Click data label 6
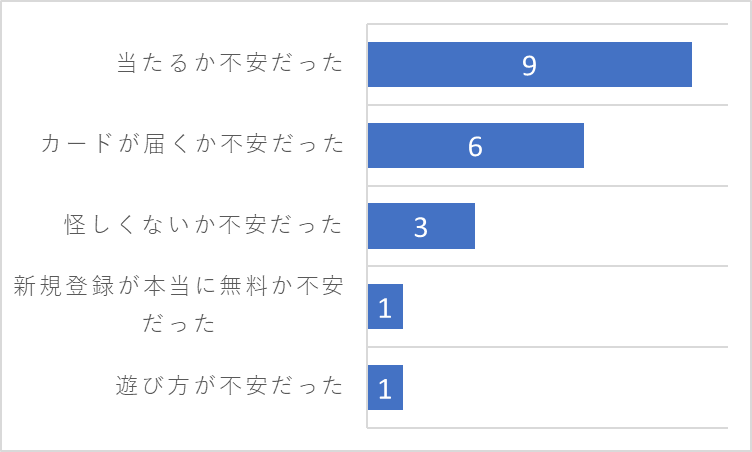The width and height of the screenshot is (752, 452). [475, 146]
